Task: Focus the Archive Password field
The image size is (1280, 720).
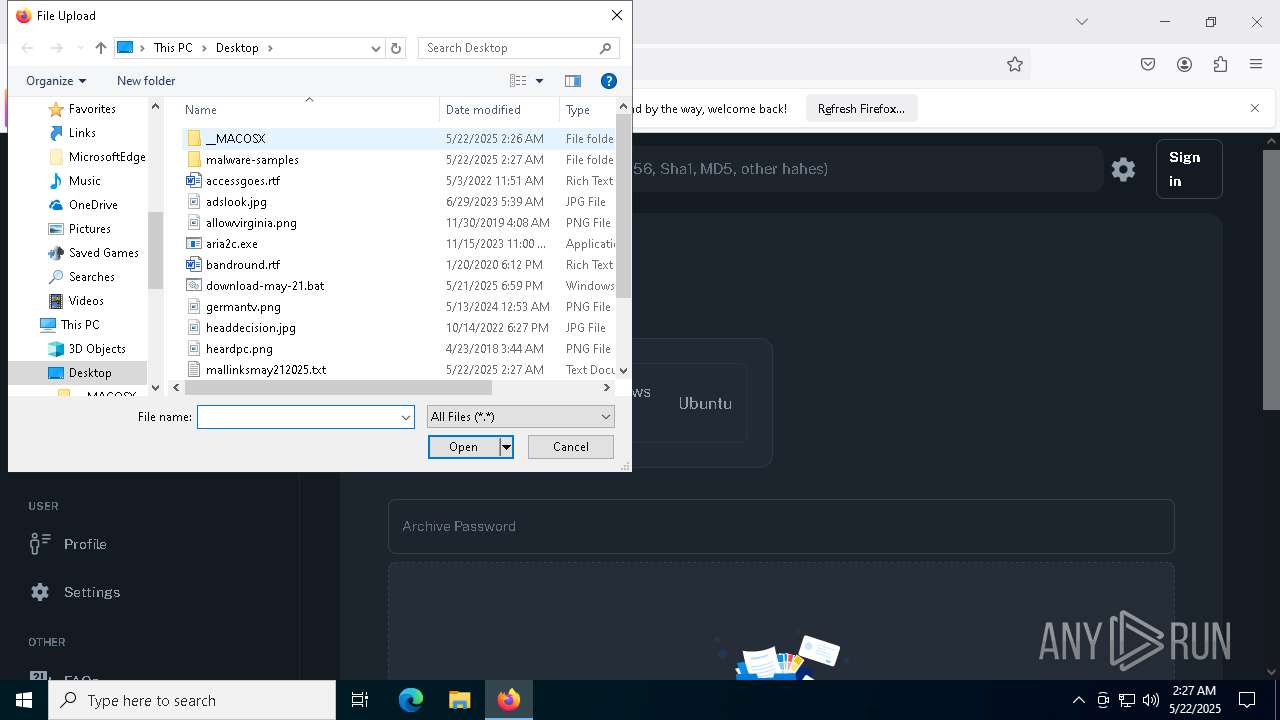Action: point(781,526)
